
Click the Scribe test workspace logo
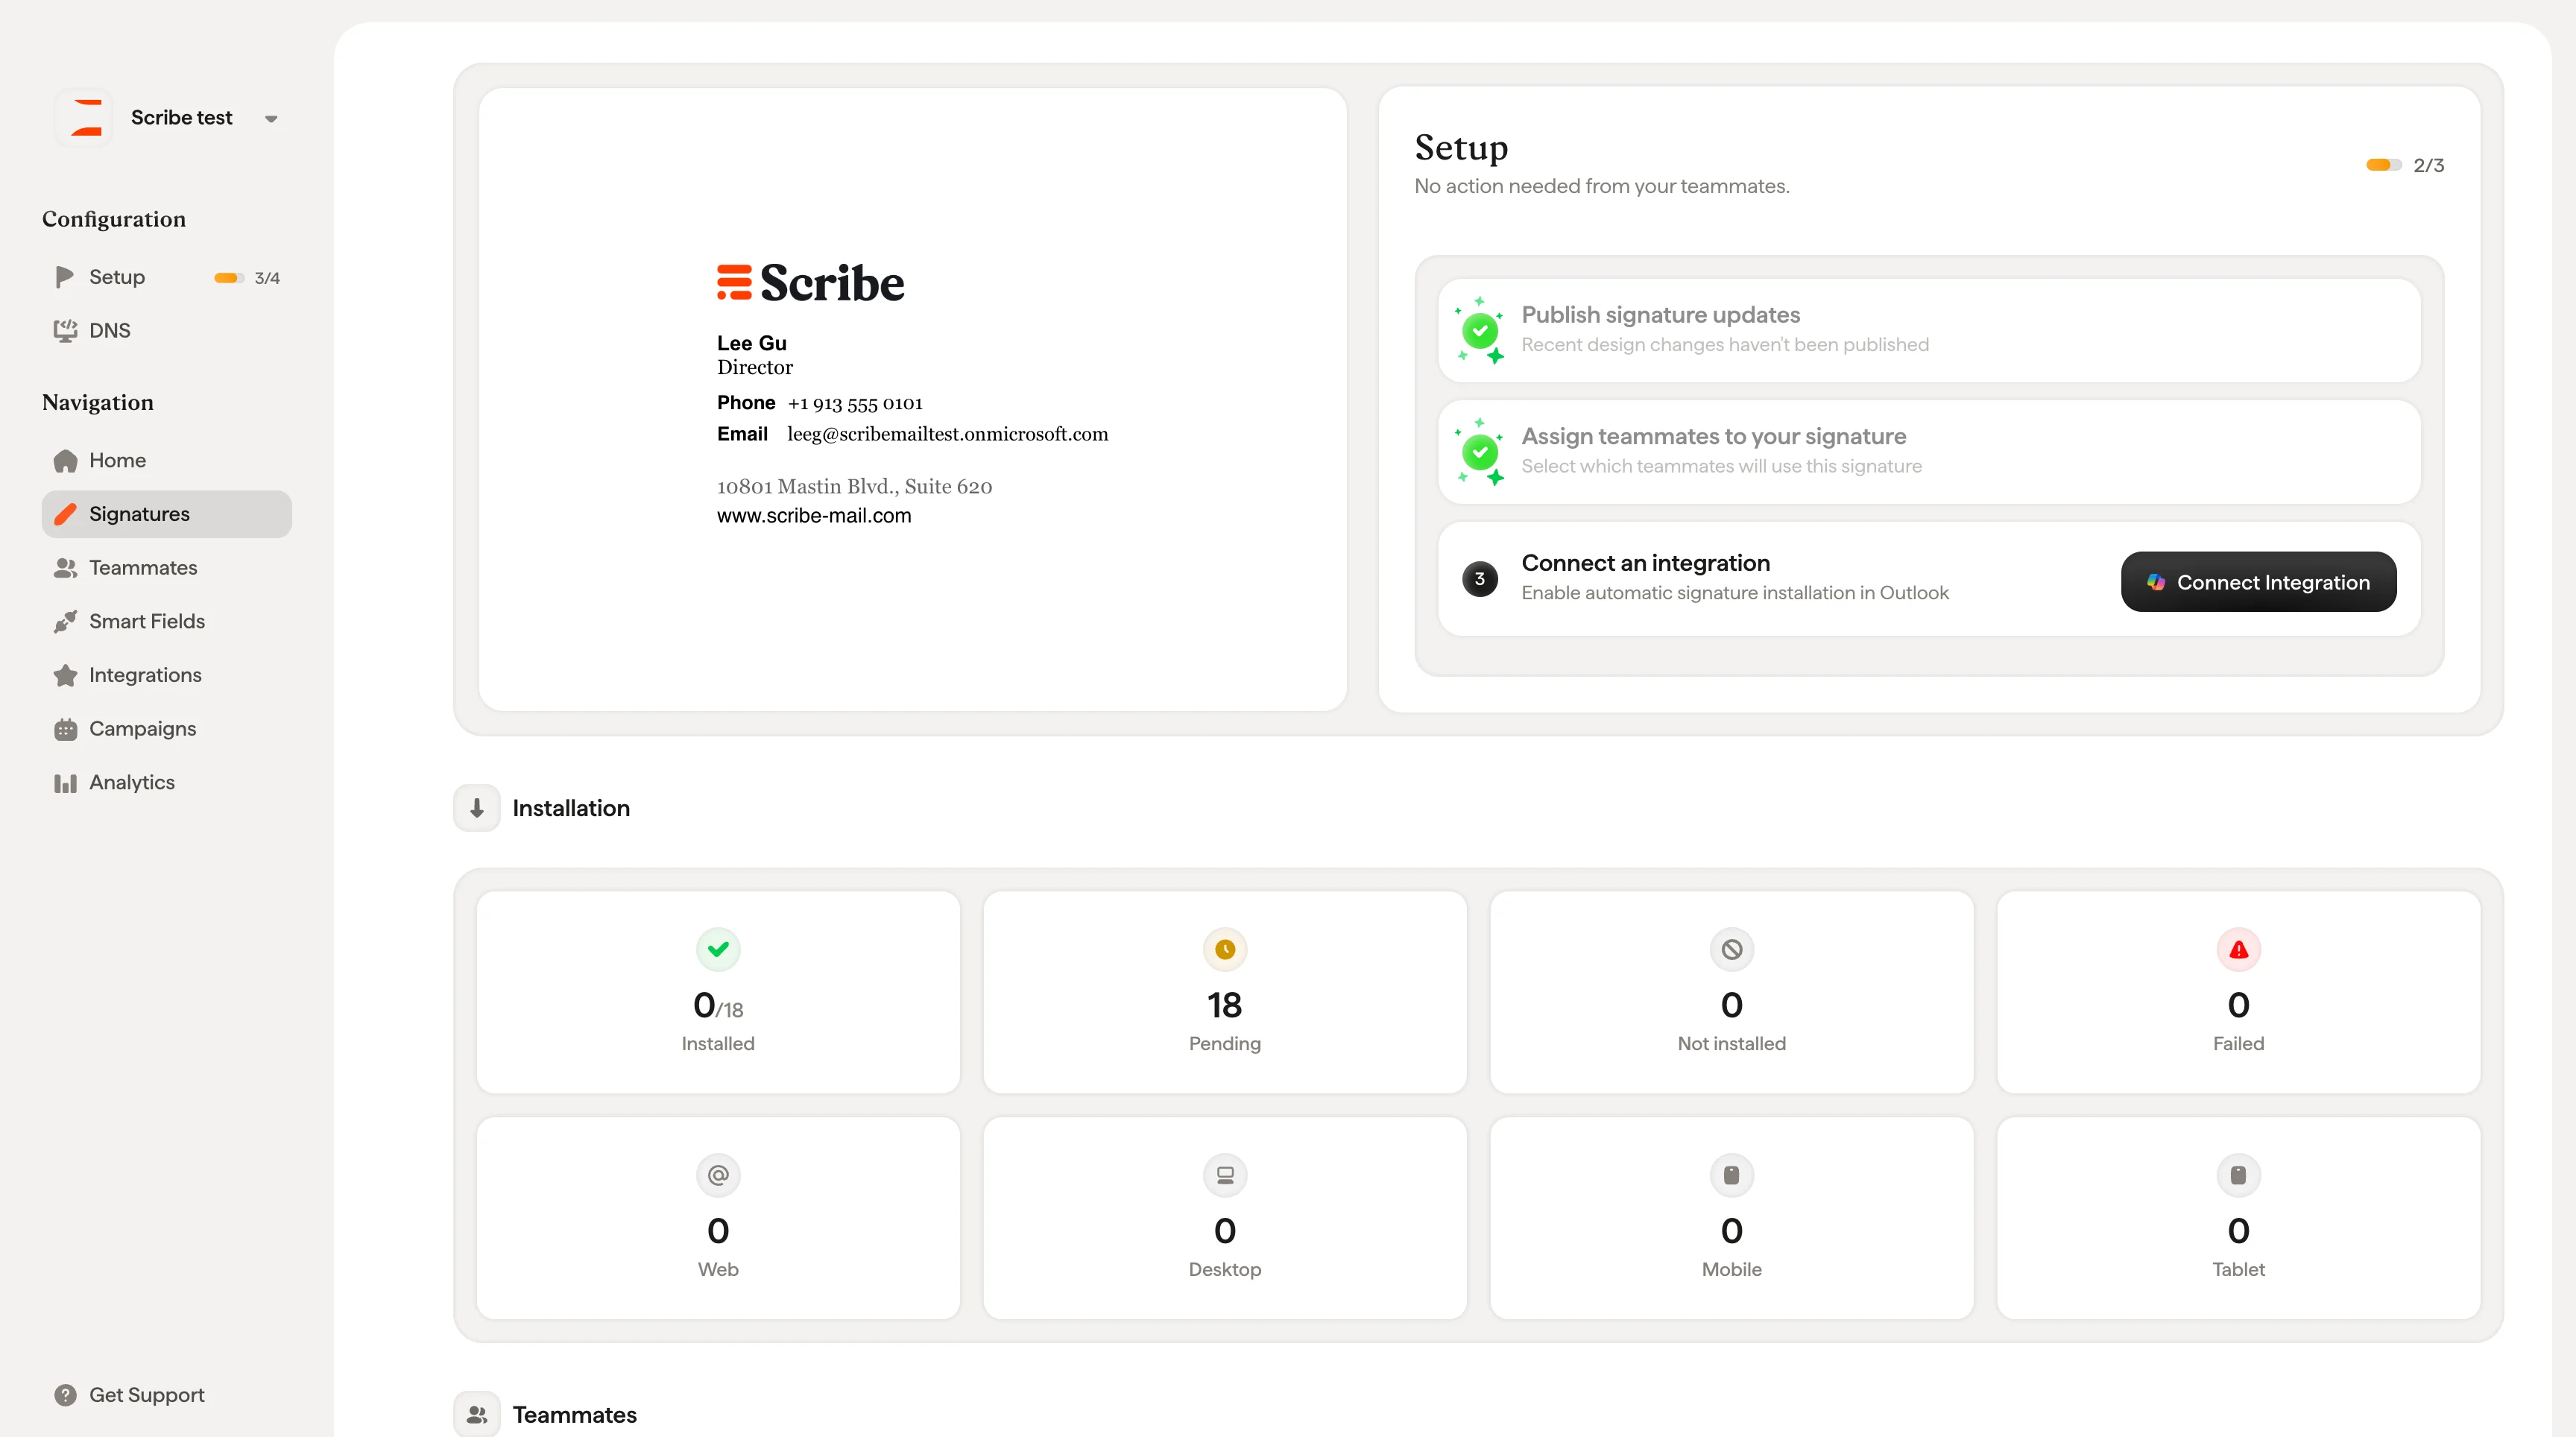point(84,118)
